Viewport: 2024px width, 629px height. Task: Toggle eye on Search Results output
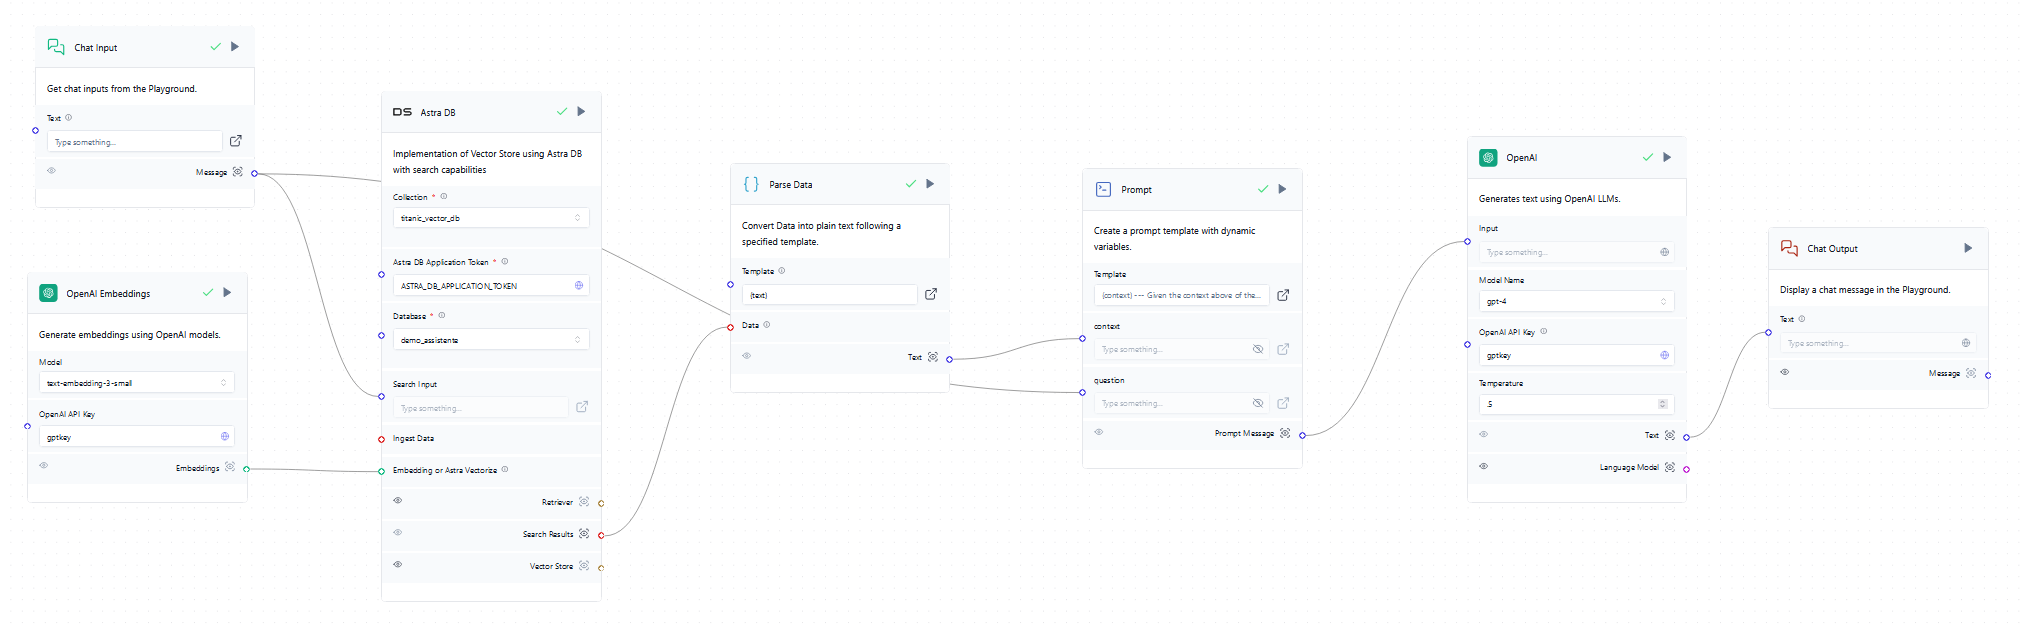(x=398, y=532)
